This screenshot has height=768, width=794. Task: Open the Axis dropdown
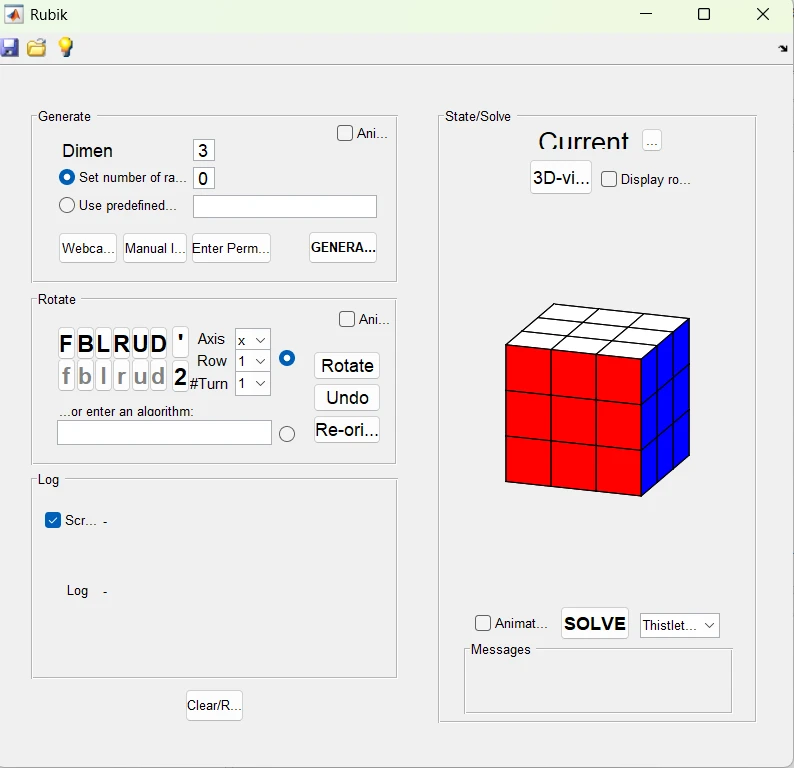coord(253,340)
